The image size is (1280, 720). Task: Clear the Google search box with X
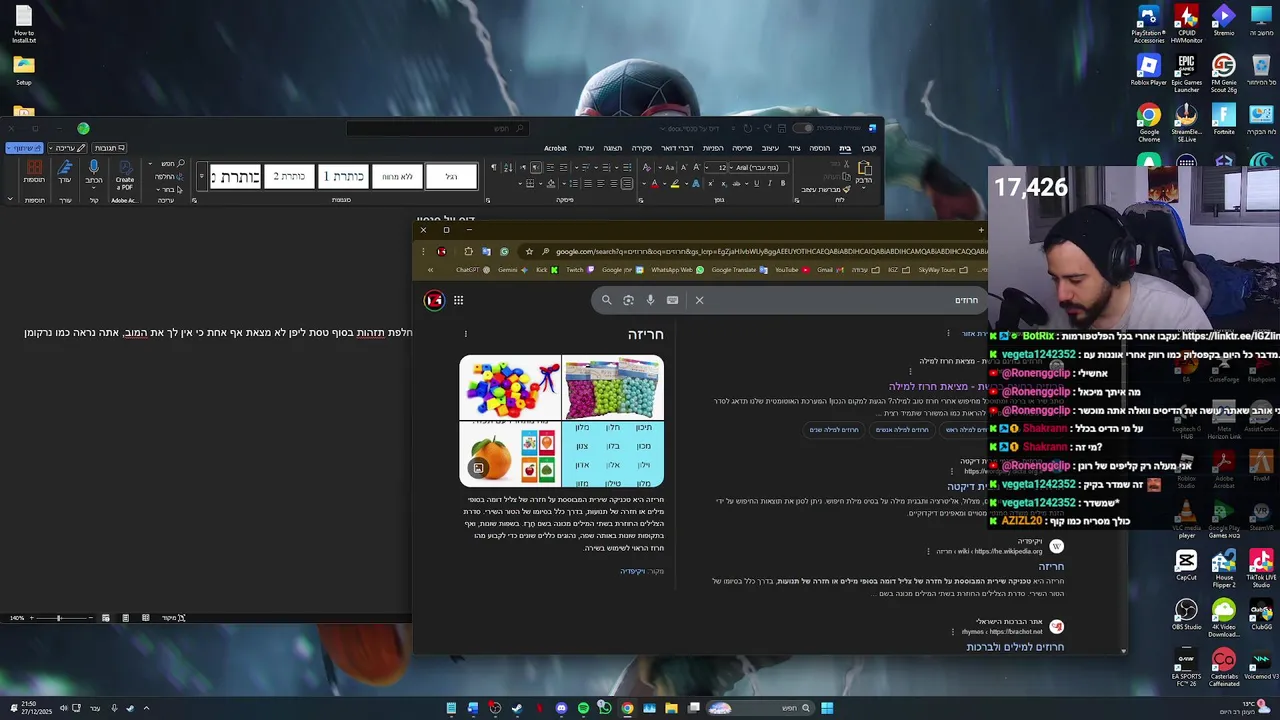[x=699, y=300]
